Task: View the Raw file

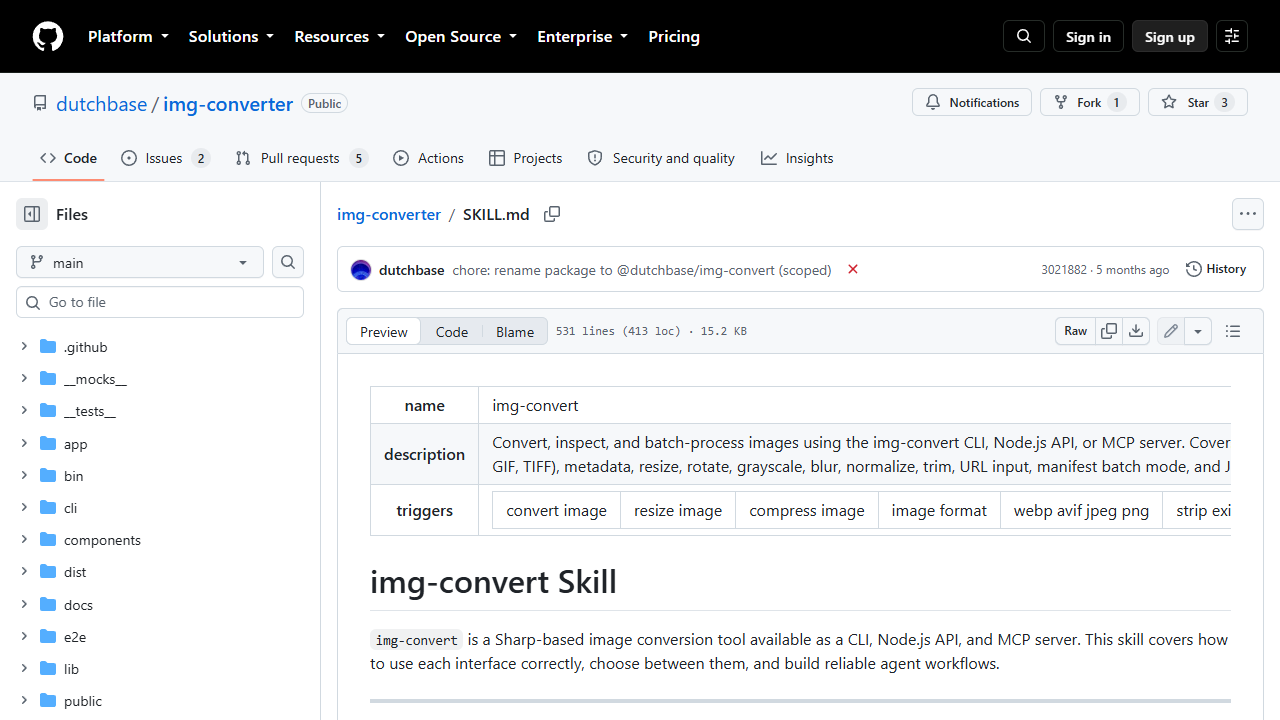Action: 1076,331
